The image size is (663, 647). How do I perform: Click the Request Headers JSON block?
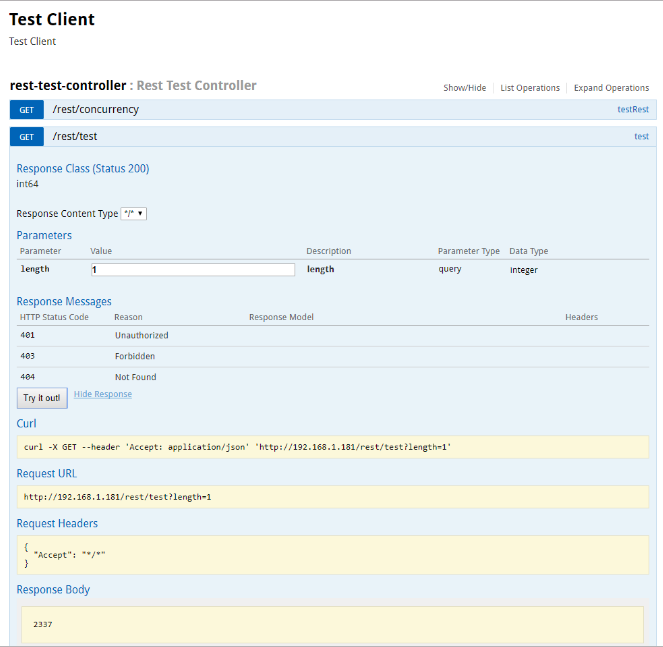click(x=333, y=555)
